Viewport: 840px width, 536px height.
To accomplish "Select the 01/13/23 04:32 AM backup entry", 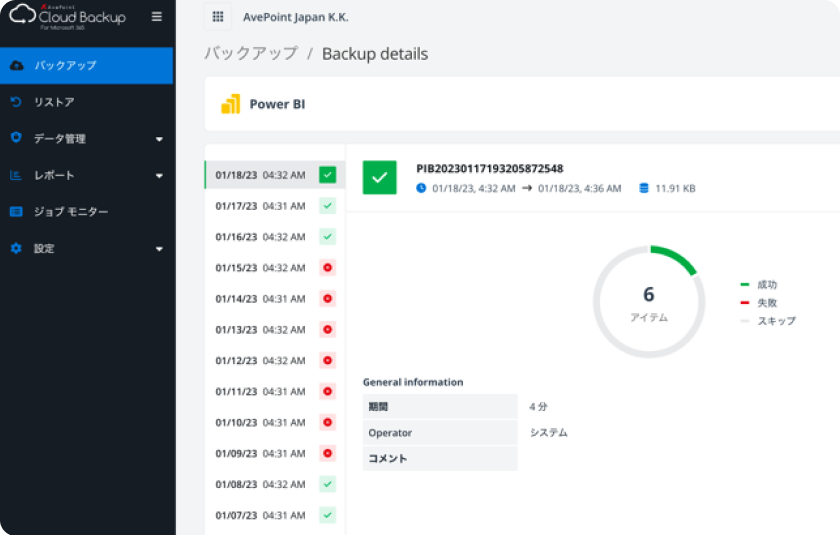I will 275,330.
